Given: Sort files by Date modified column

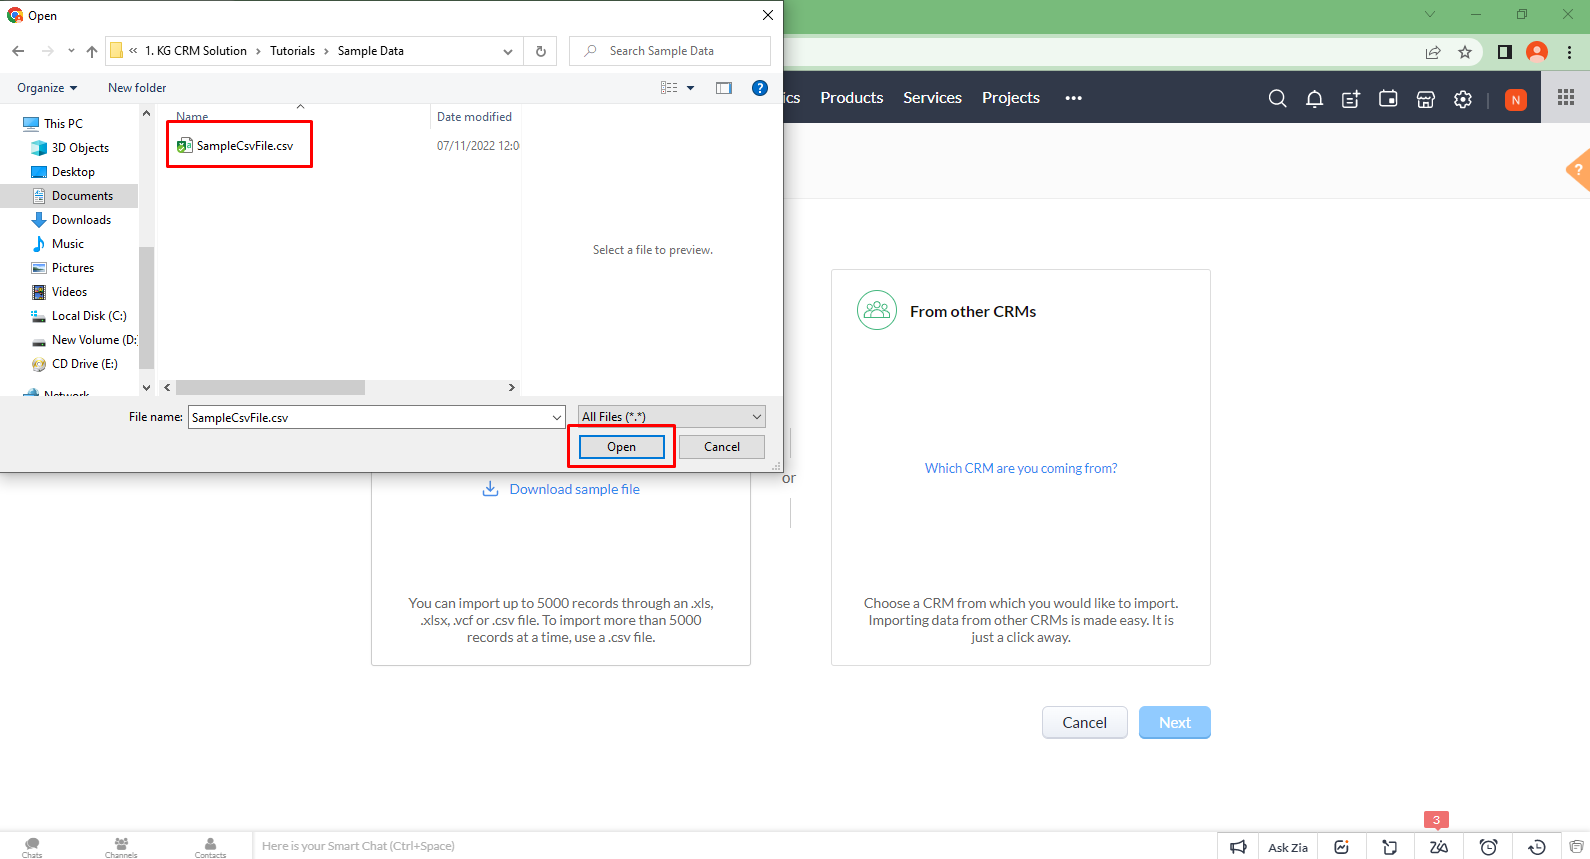Looking at the screenshot, I should [x=475, y=117].
